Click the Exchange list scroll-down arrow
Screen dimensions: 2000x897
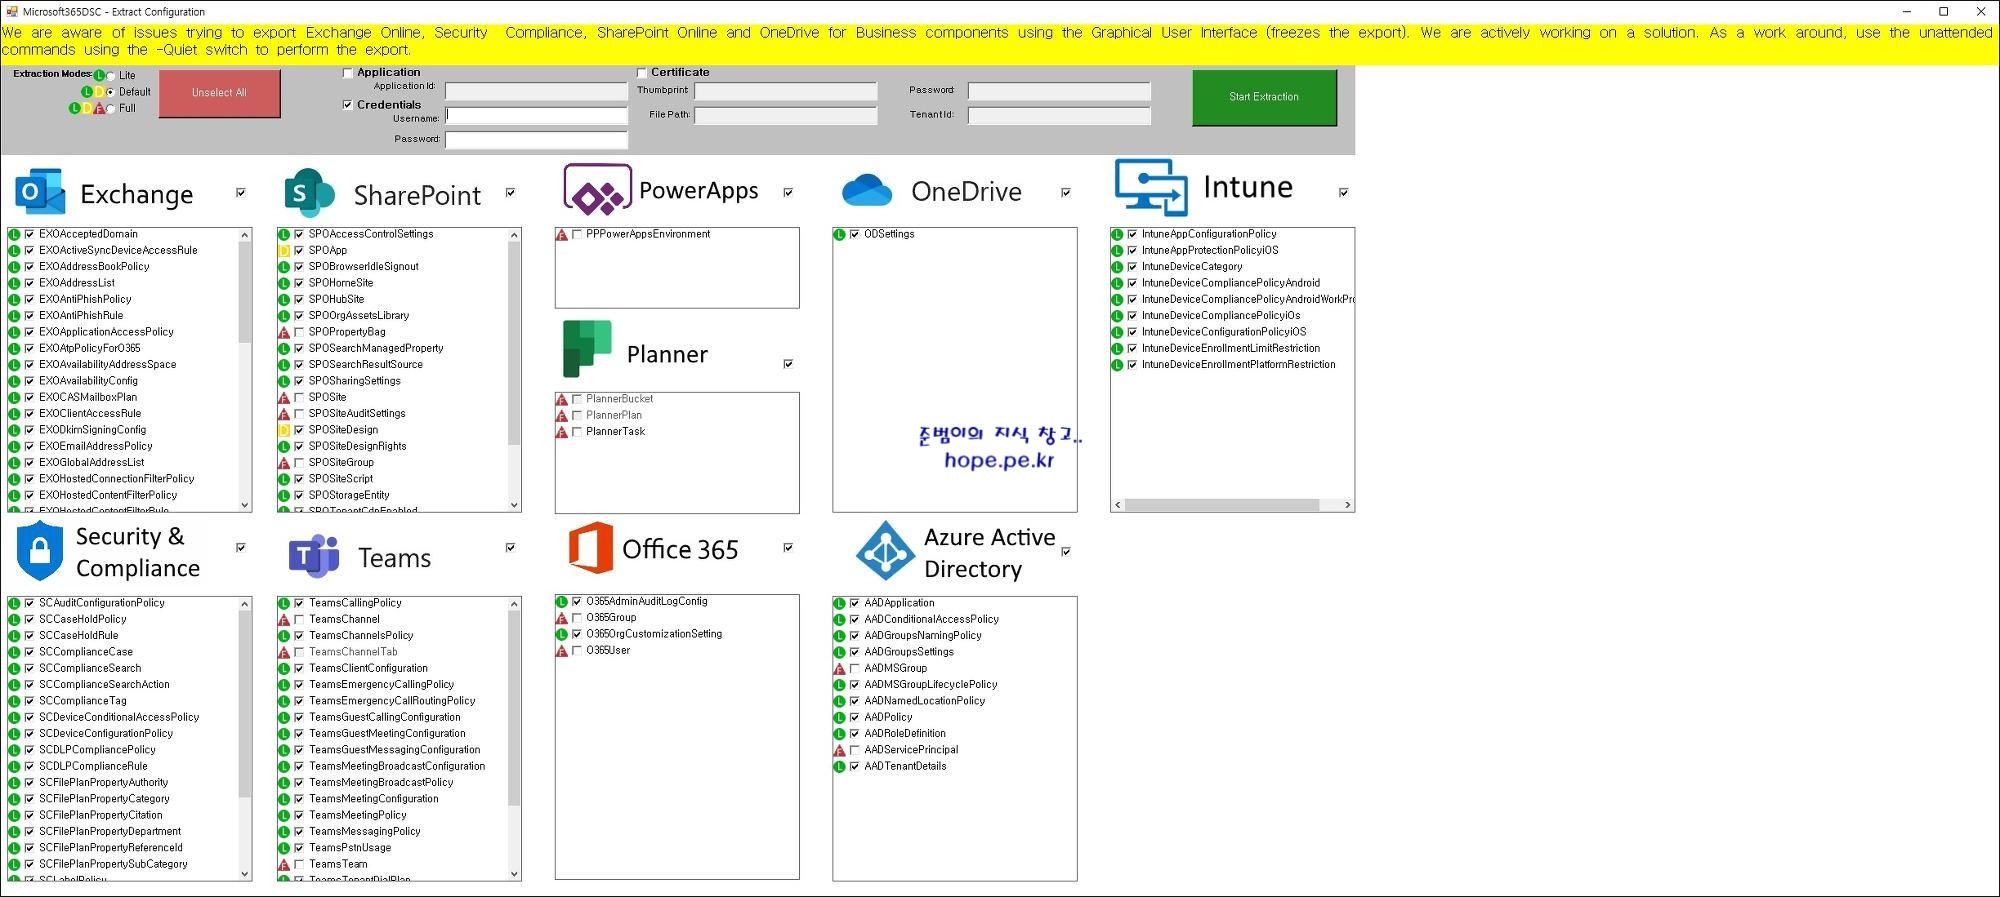(245, 505)
